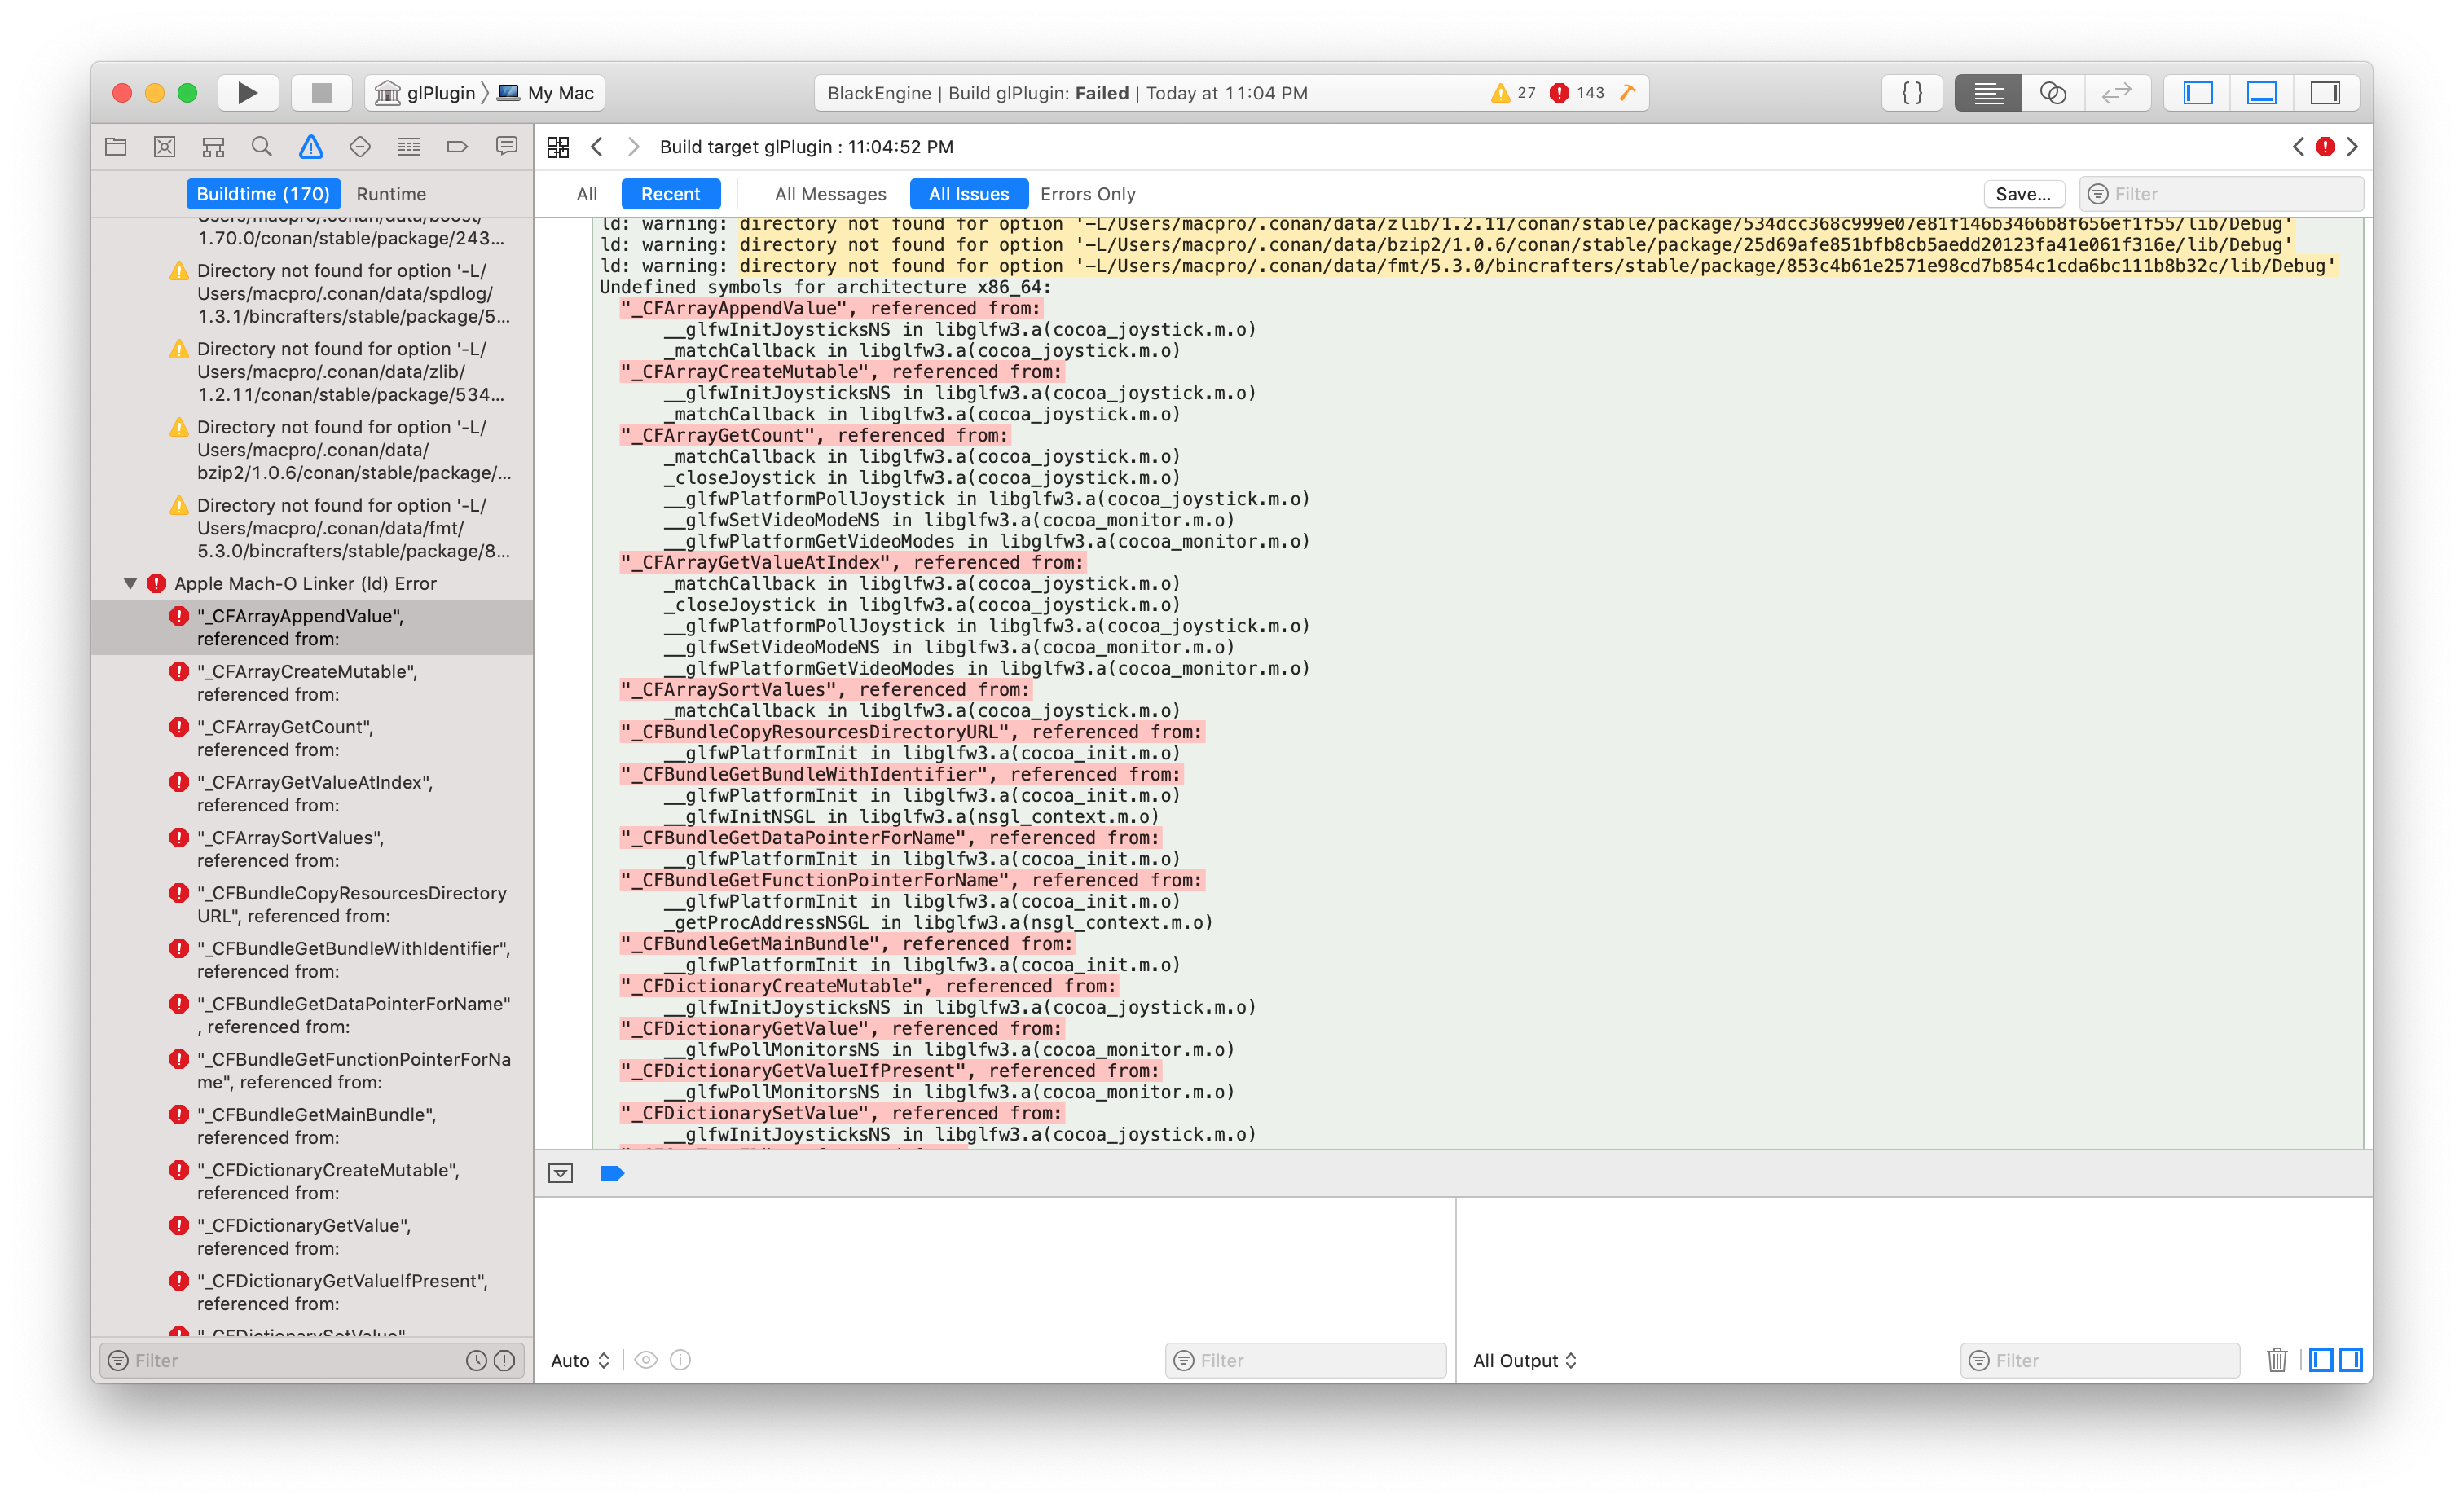Toggle the Inspectors right panel
The width and height of the screenshot is (2464, 1504).
2325,93
